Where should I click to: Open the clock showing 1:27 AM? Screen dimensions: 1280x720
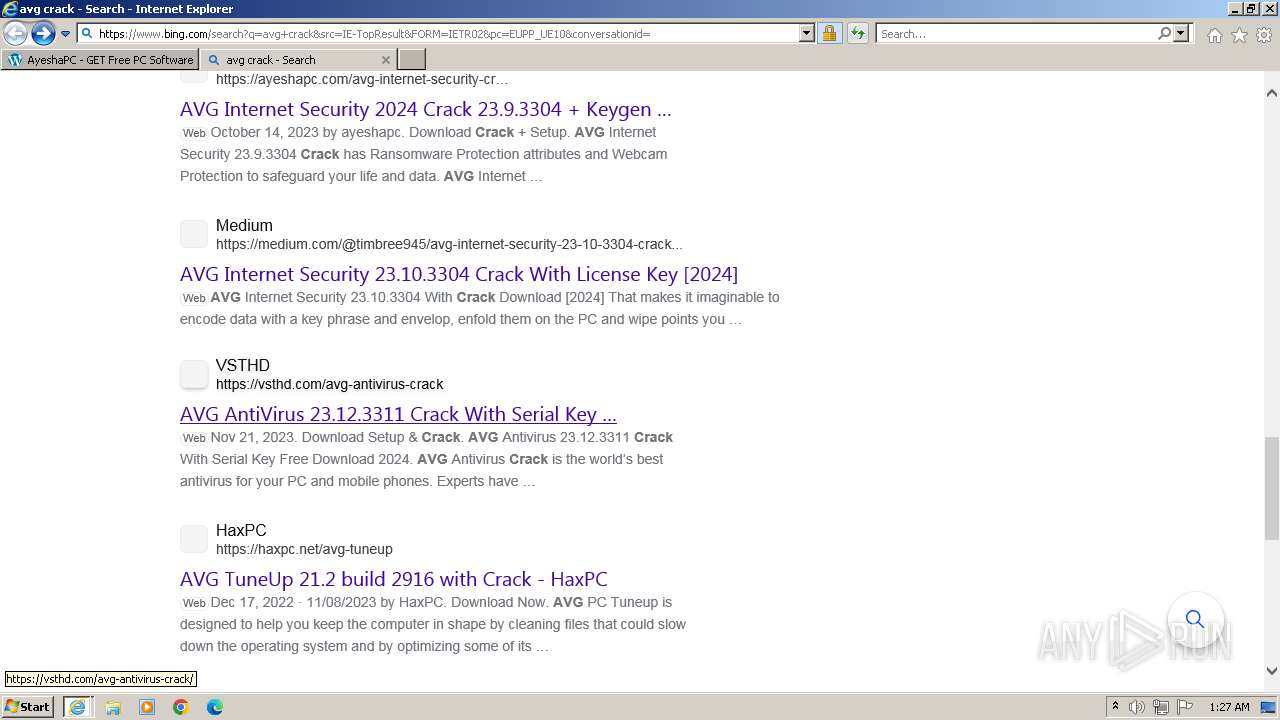pos(1229,707)
